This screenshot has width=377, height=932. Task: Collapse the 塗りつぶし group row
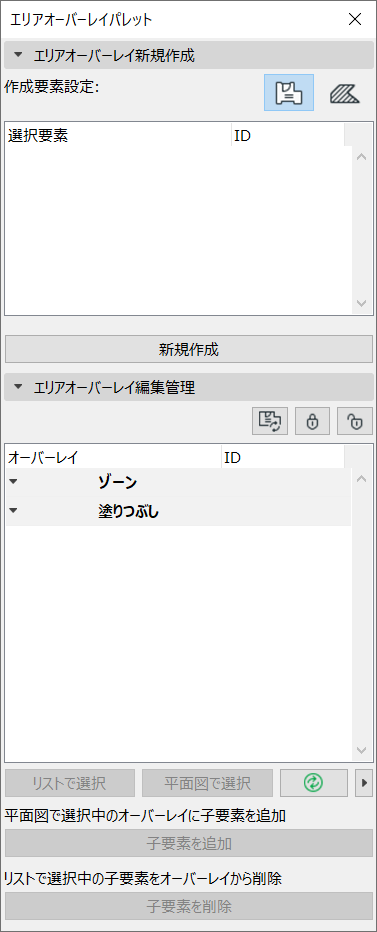[x=13, y=511]
